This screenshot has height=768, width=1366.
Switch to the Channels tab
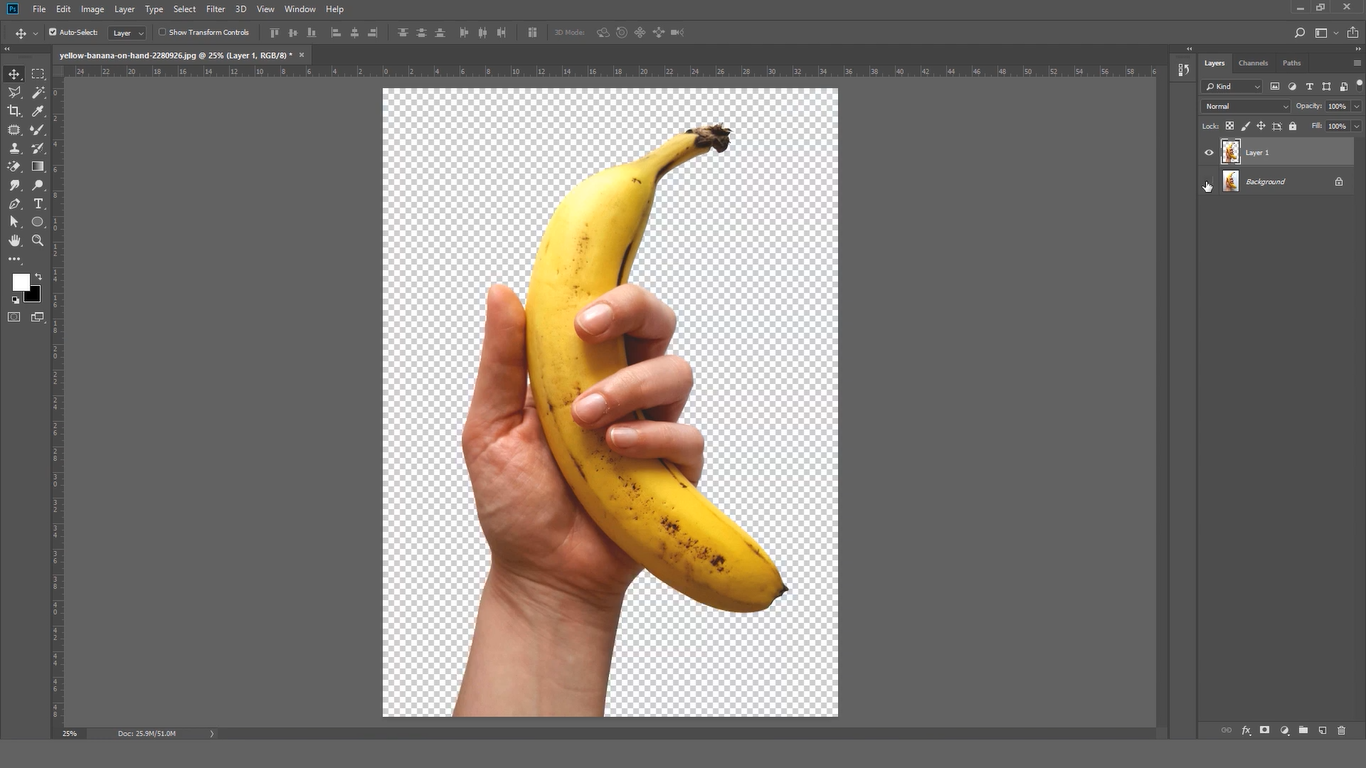[x=1252, y=62]
